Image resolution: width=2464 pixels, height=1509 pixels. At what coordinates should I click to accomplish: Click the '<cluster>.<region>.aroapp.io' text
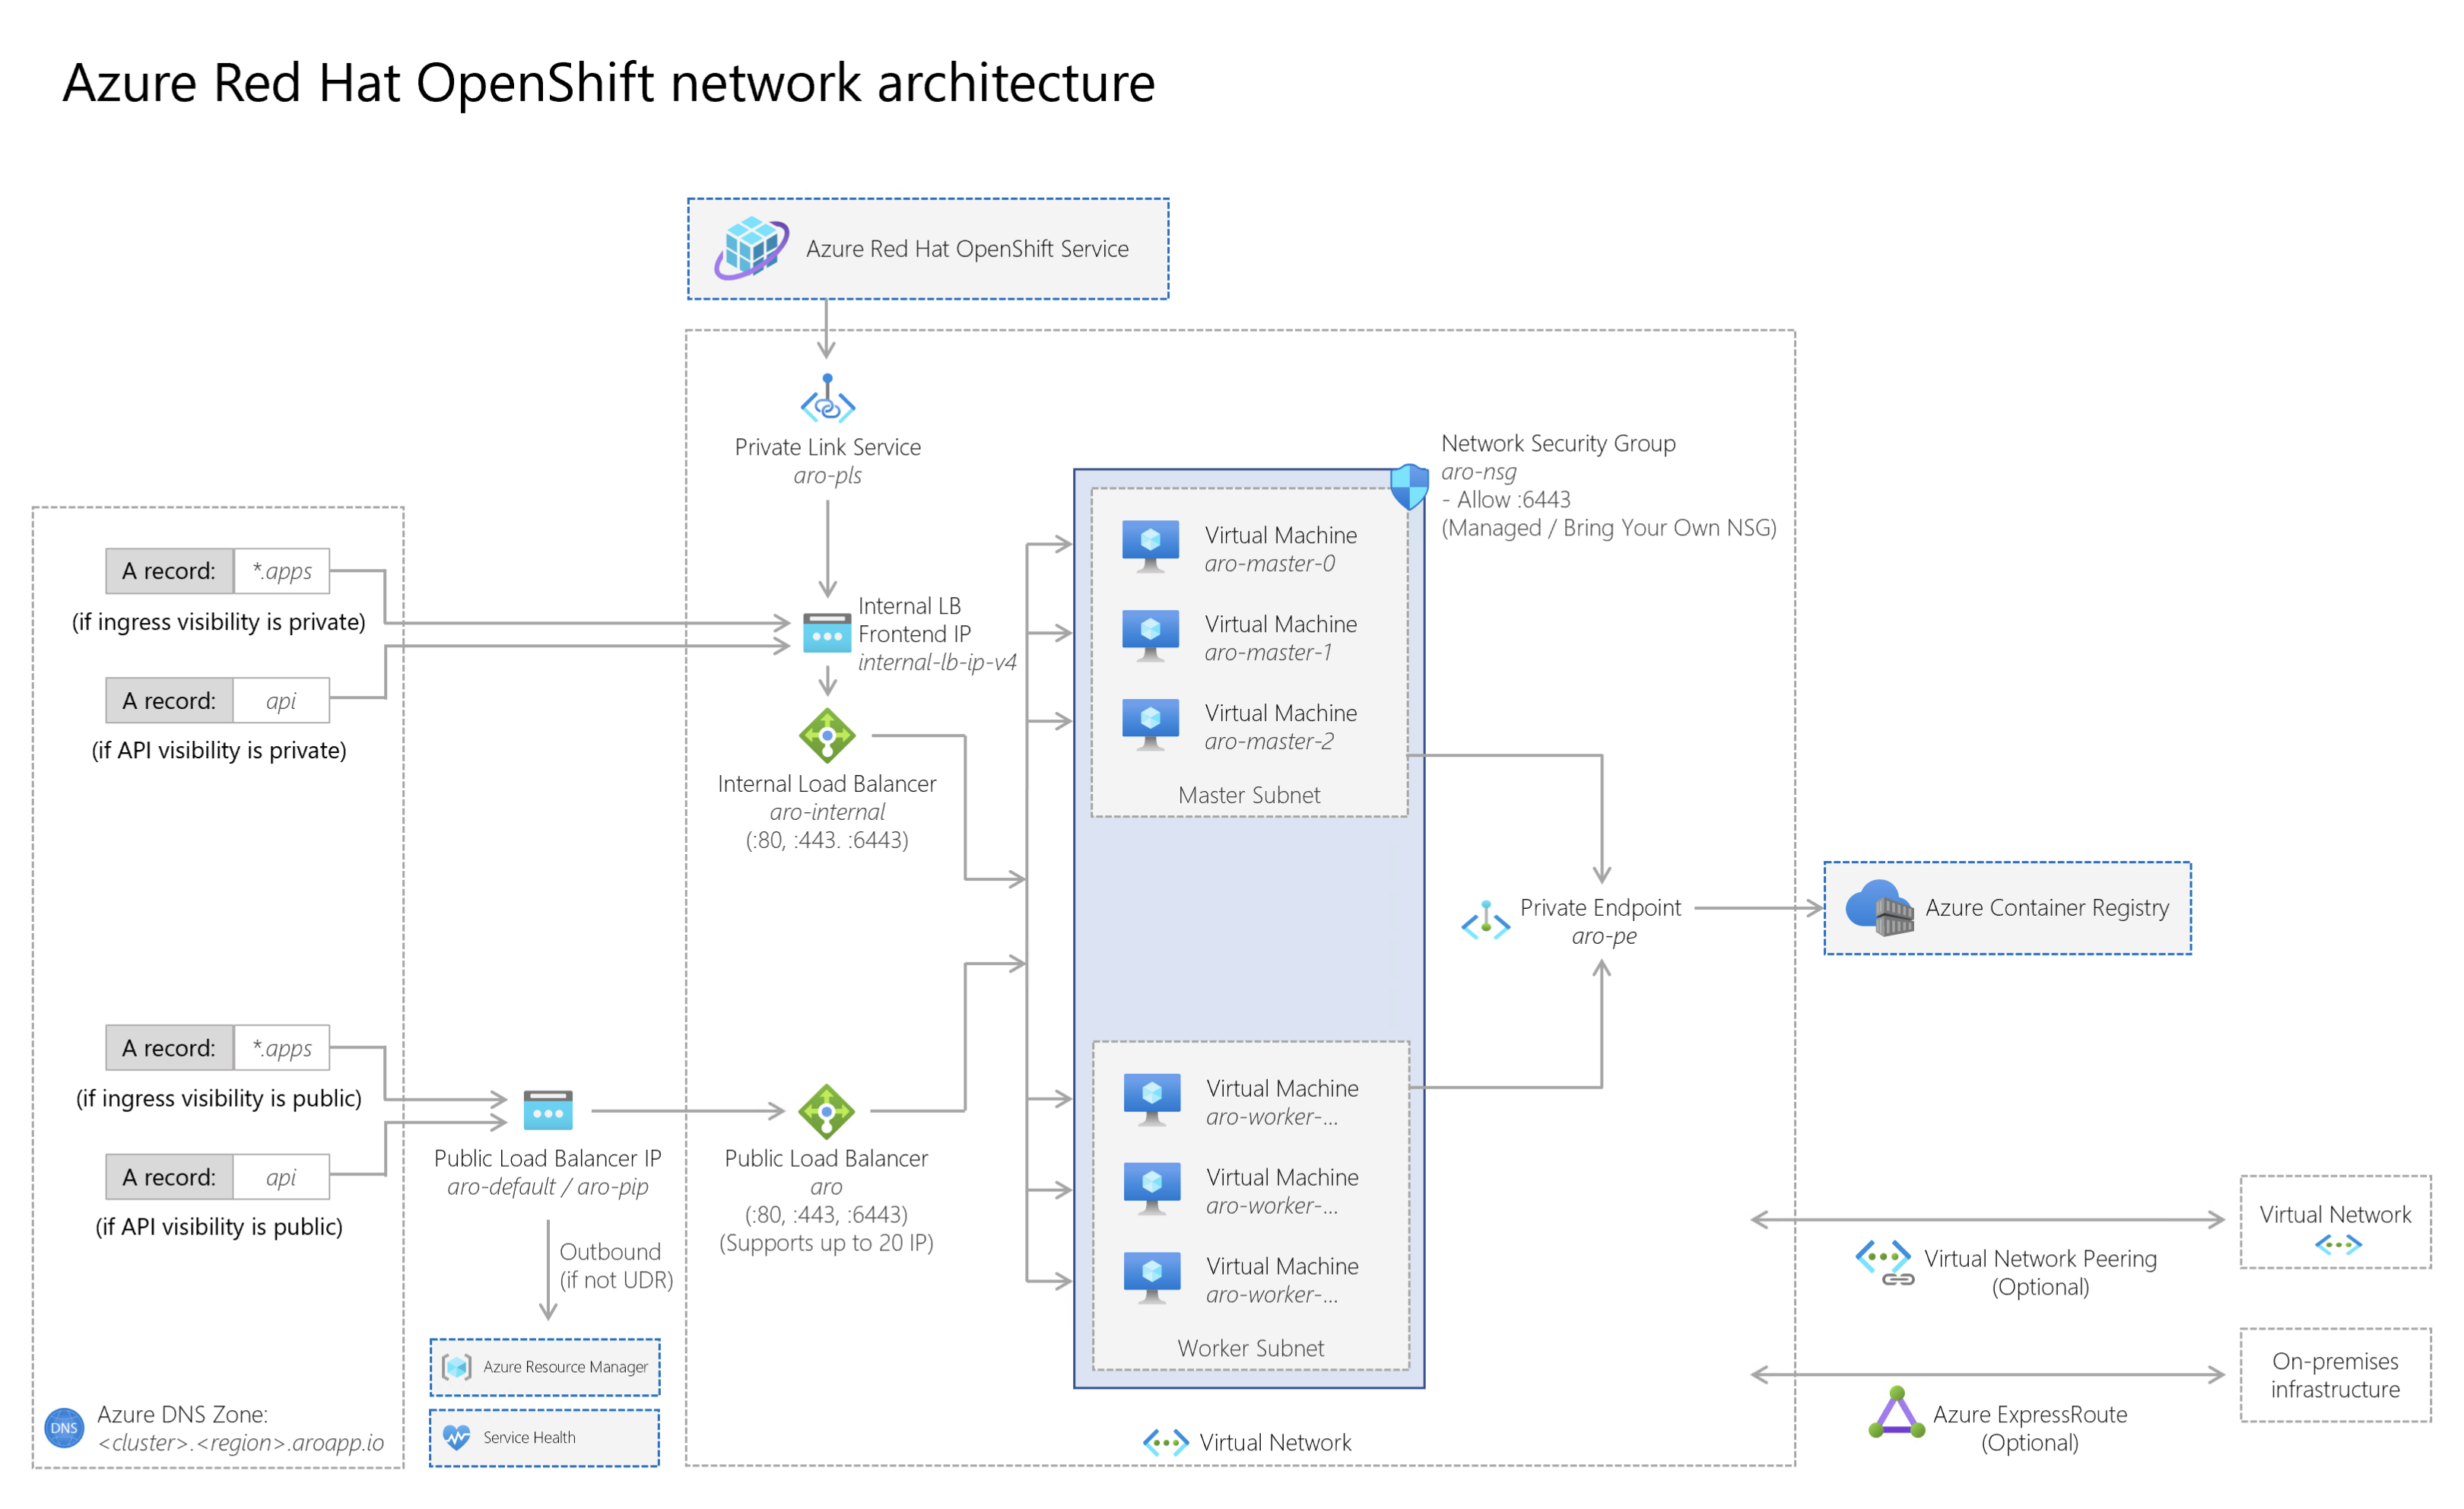(x=241, y=1443)
